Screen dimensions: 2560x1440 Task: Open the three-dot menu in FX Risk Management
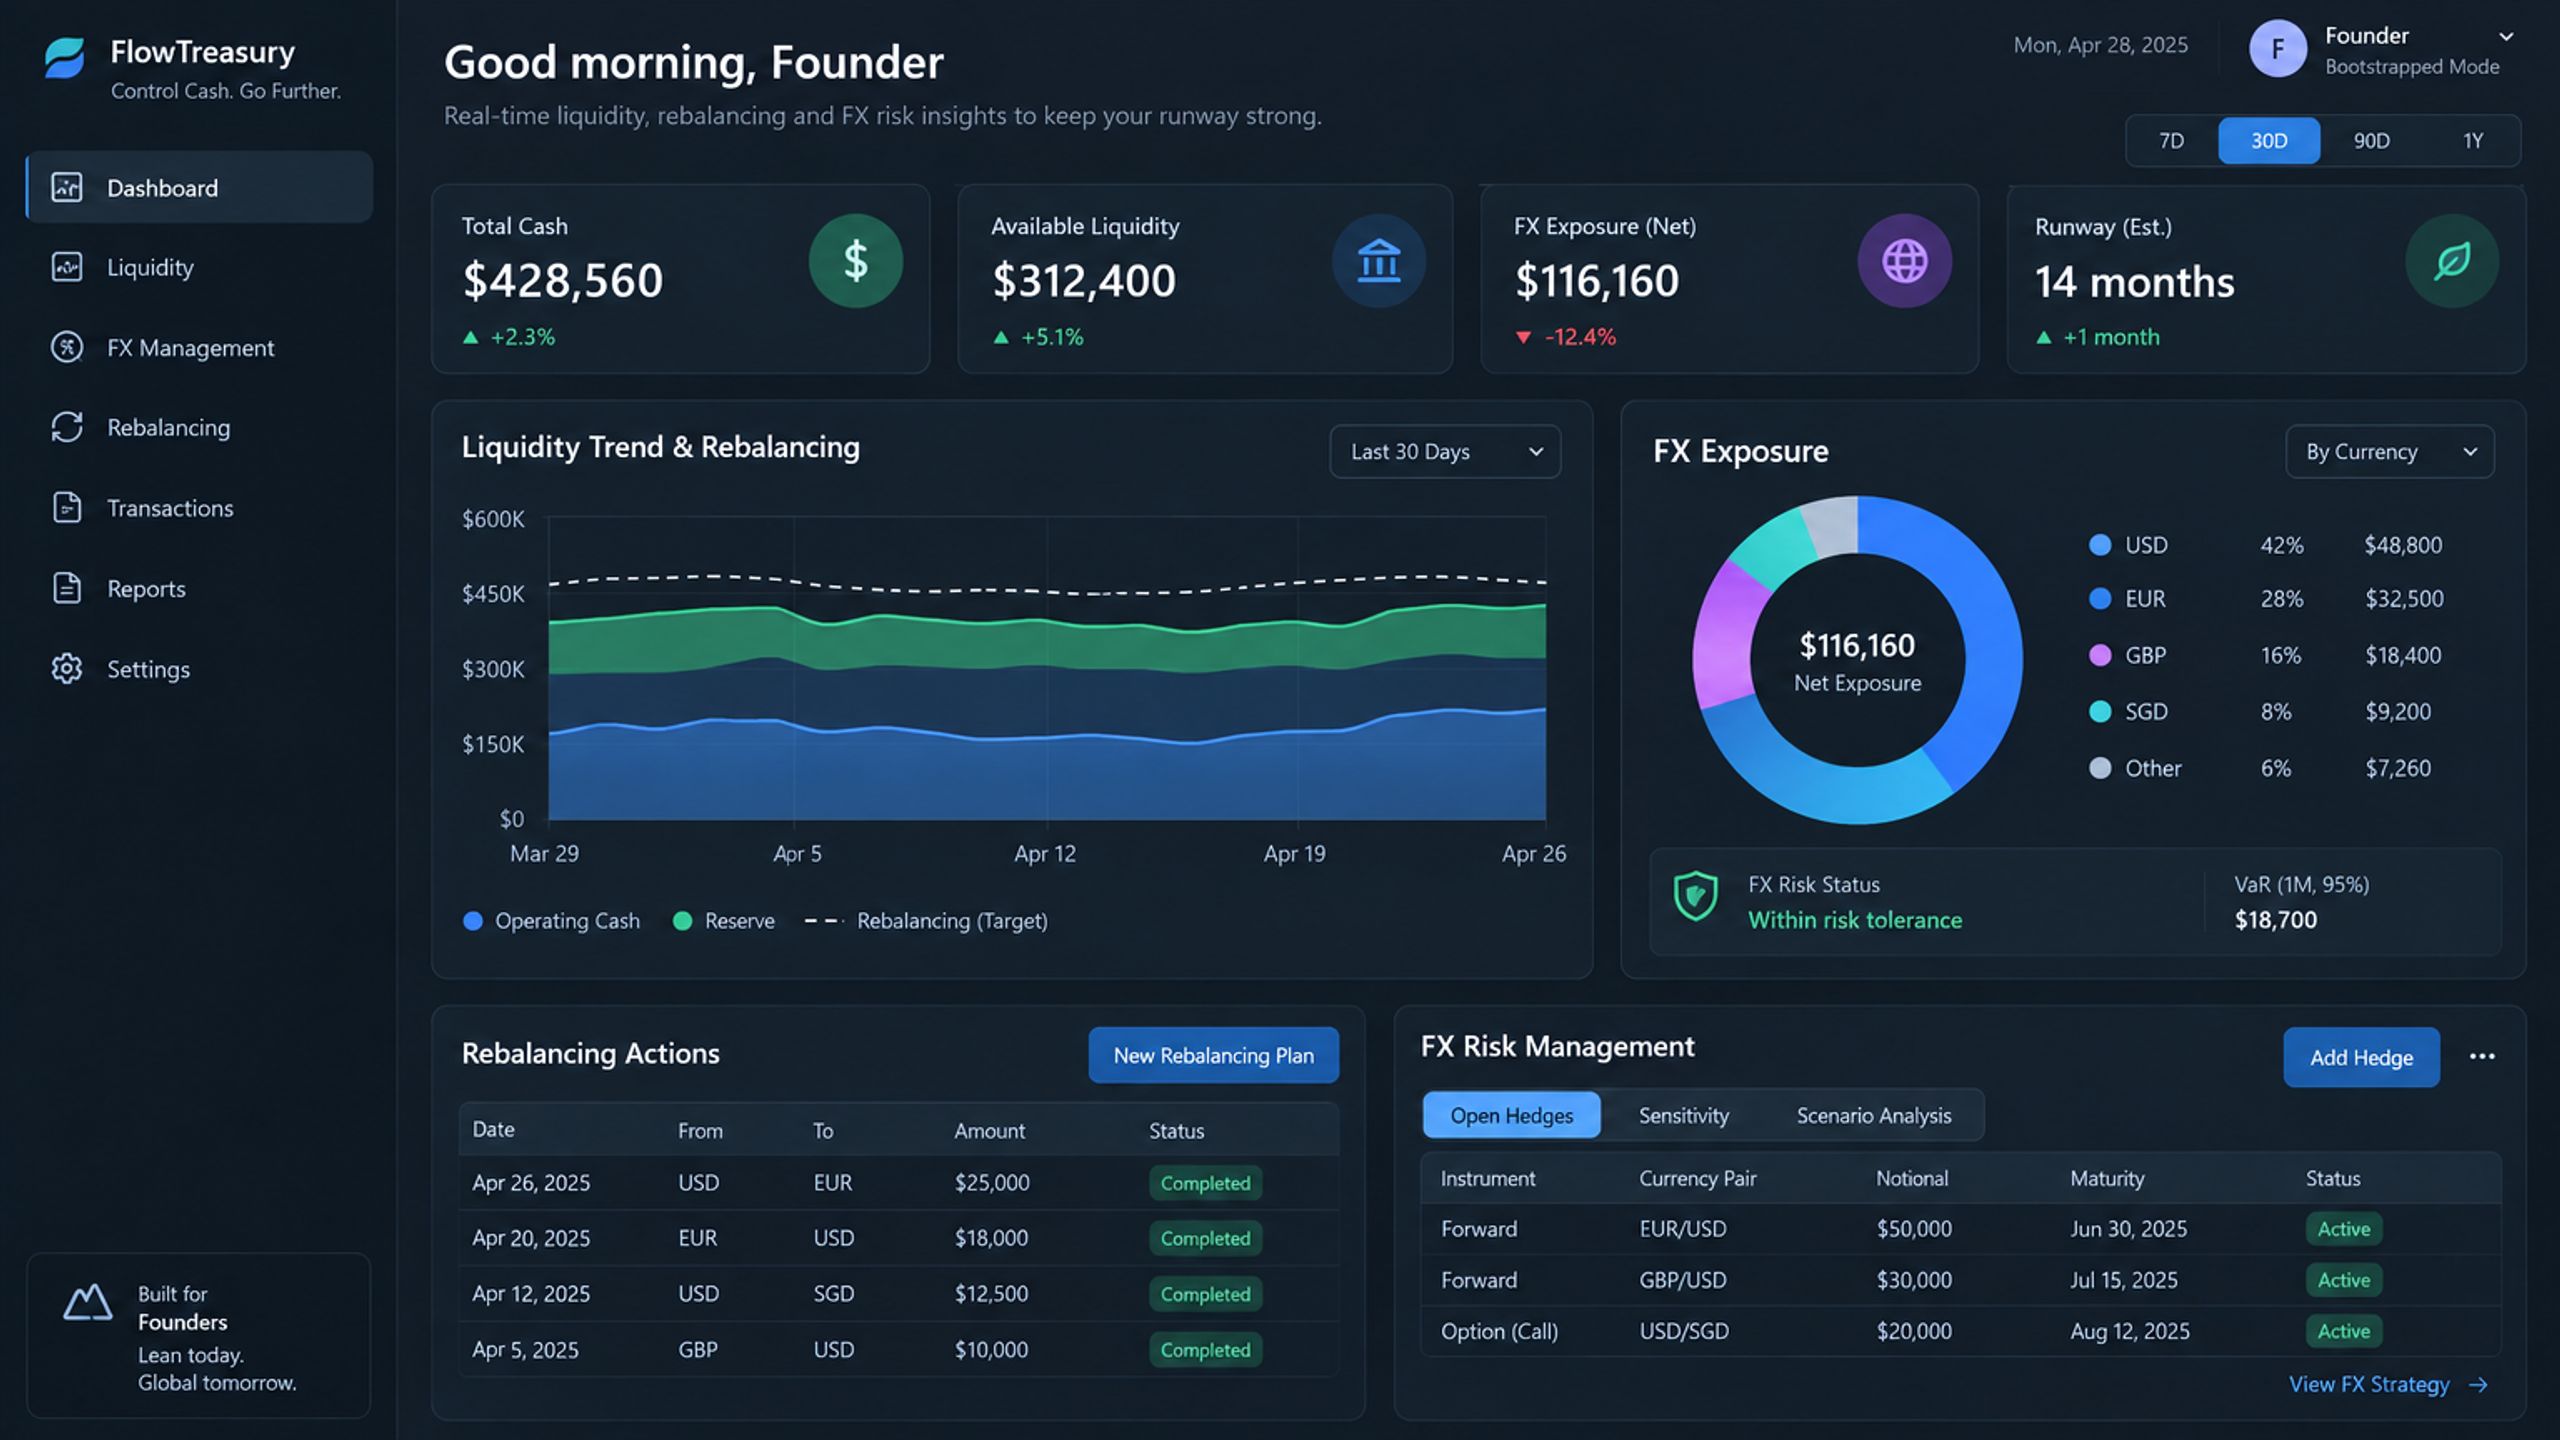click(x=2482, y=1056)
